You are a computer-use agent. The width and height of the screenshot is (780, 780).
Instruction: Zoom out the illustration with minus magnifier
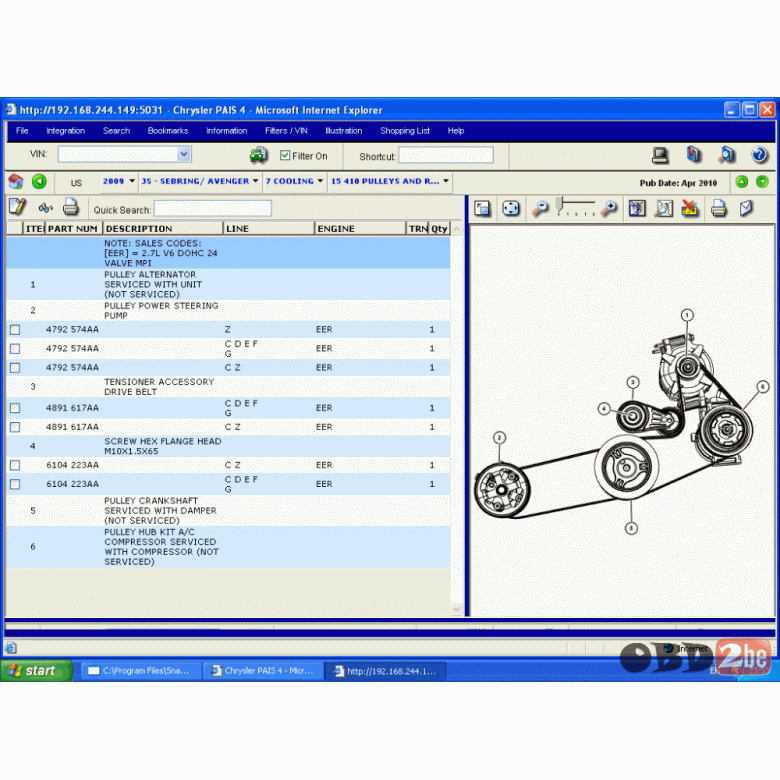click(540, 208)
